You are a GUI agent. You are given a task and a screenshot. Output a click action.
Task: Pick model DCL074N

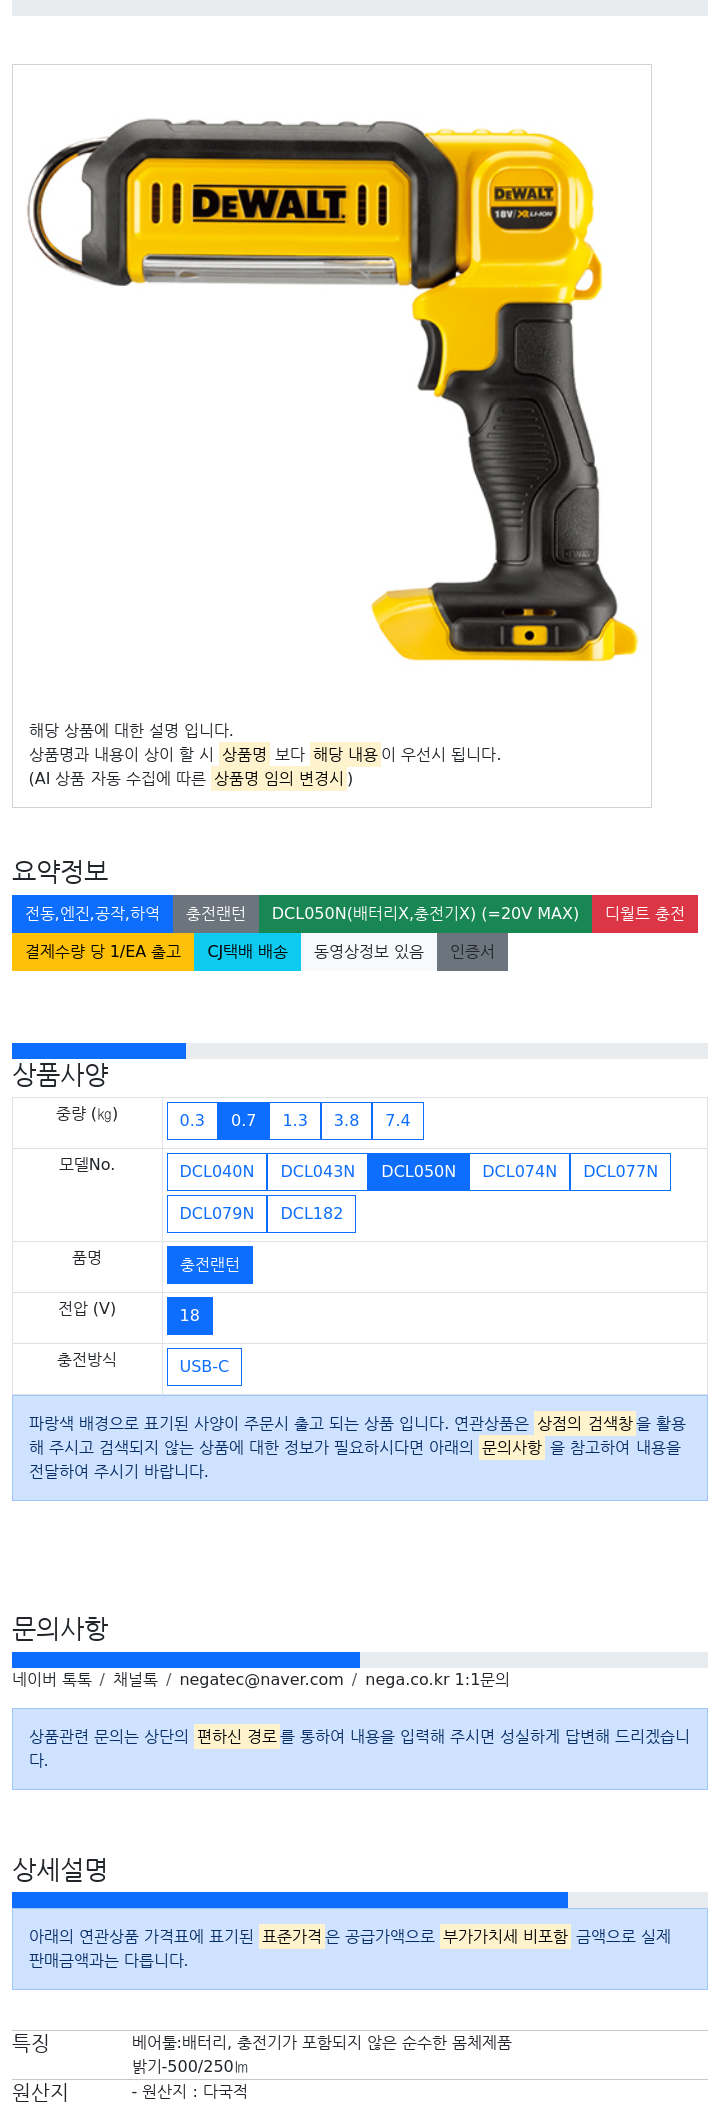(520, 1172)
